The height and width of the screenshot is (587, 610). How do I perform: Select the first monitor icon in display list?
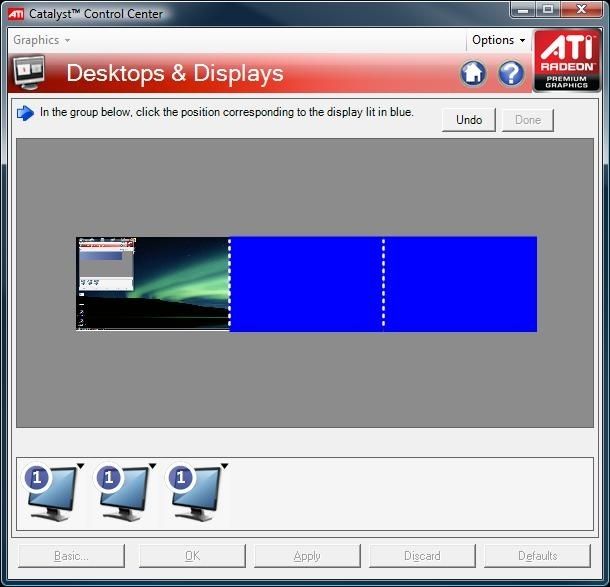pyautogui.click(x=52, y=493)
